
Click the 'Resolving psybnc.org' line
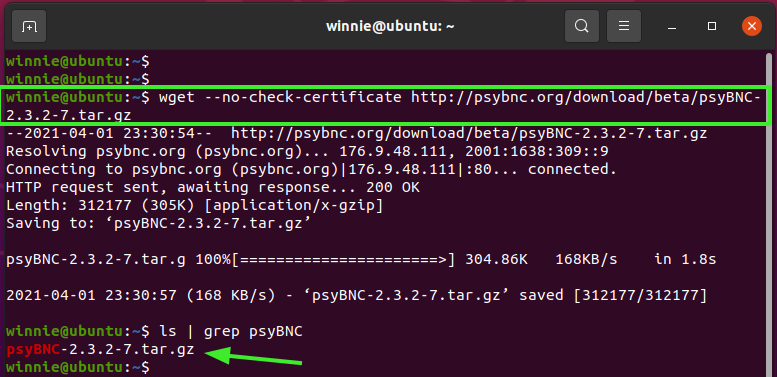(x=307, y=151)
